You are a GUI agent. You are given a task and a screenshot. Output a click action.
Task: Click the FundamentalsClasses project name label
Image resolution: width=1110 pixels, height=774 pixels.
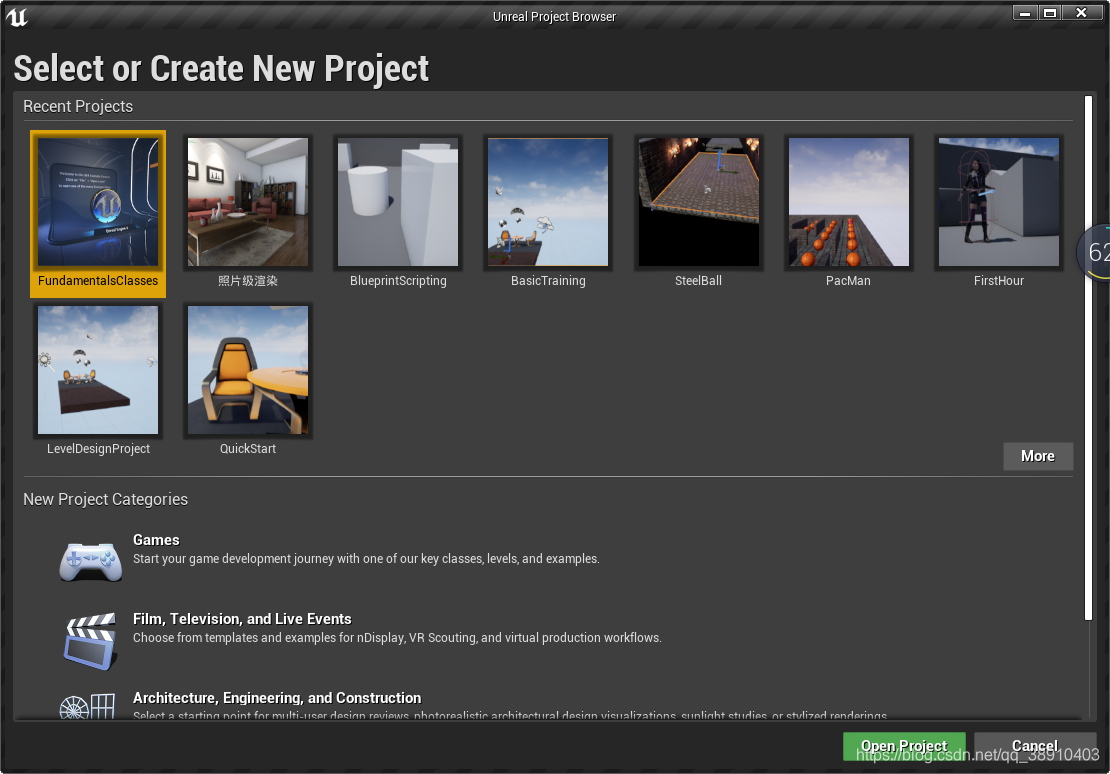[98, 281]
